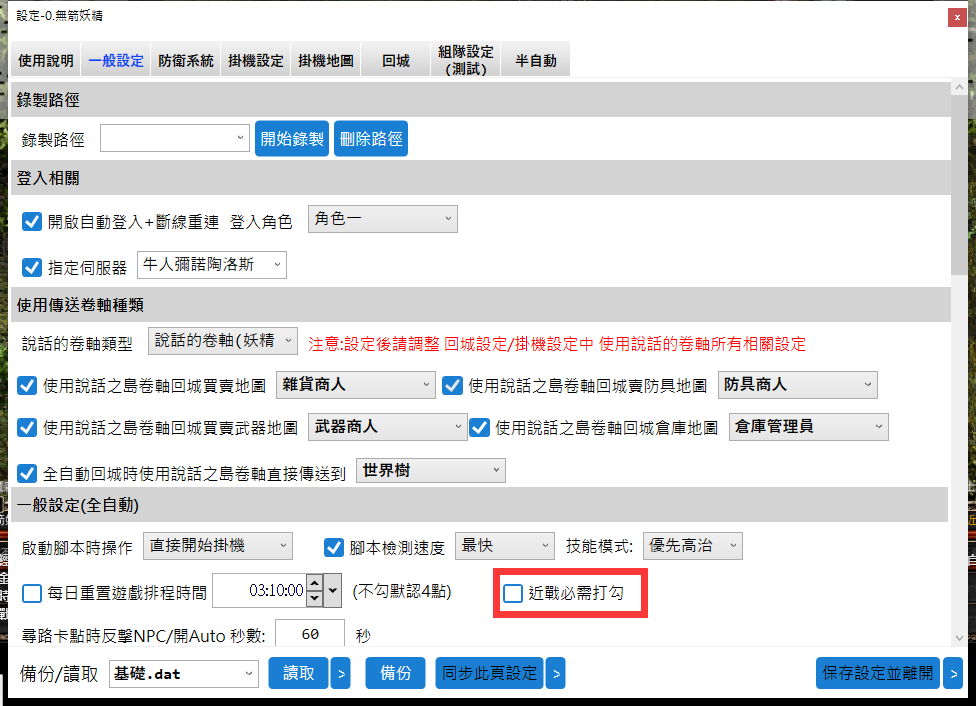Uncheck 使用說話之島卷軸回城買賣地圖
The width and height of the screenshot is (976, 706).
(27, 386)
